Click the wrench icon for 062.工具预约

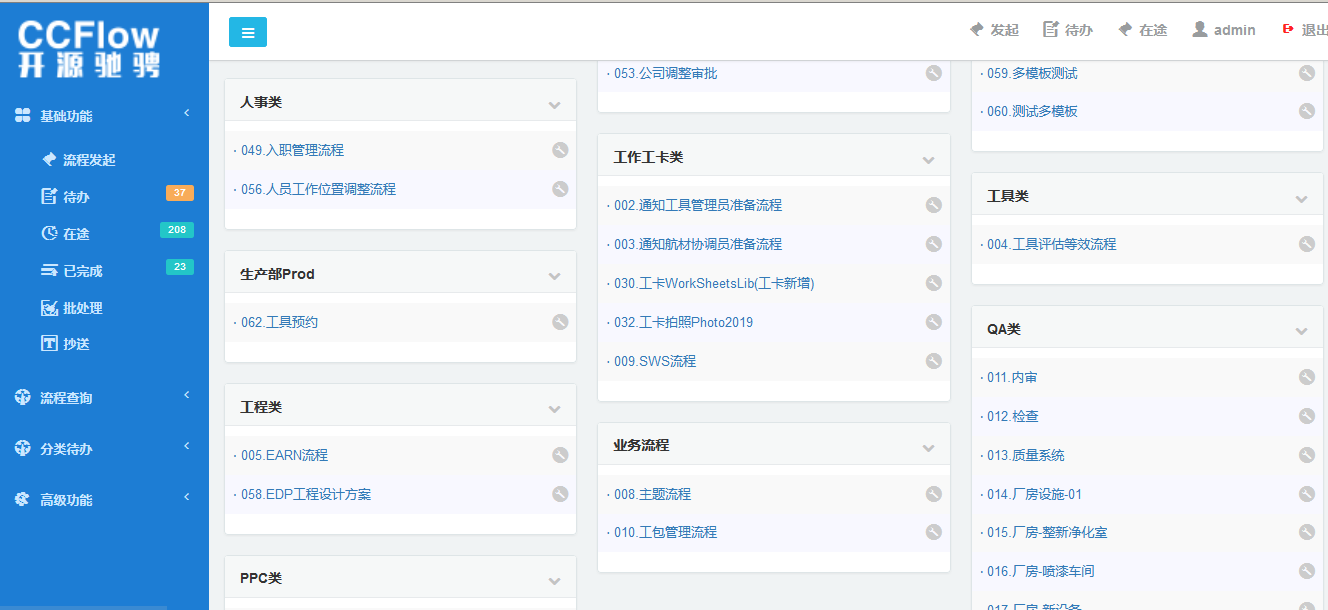click(x=560, y=322)
